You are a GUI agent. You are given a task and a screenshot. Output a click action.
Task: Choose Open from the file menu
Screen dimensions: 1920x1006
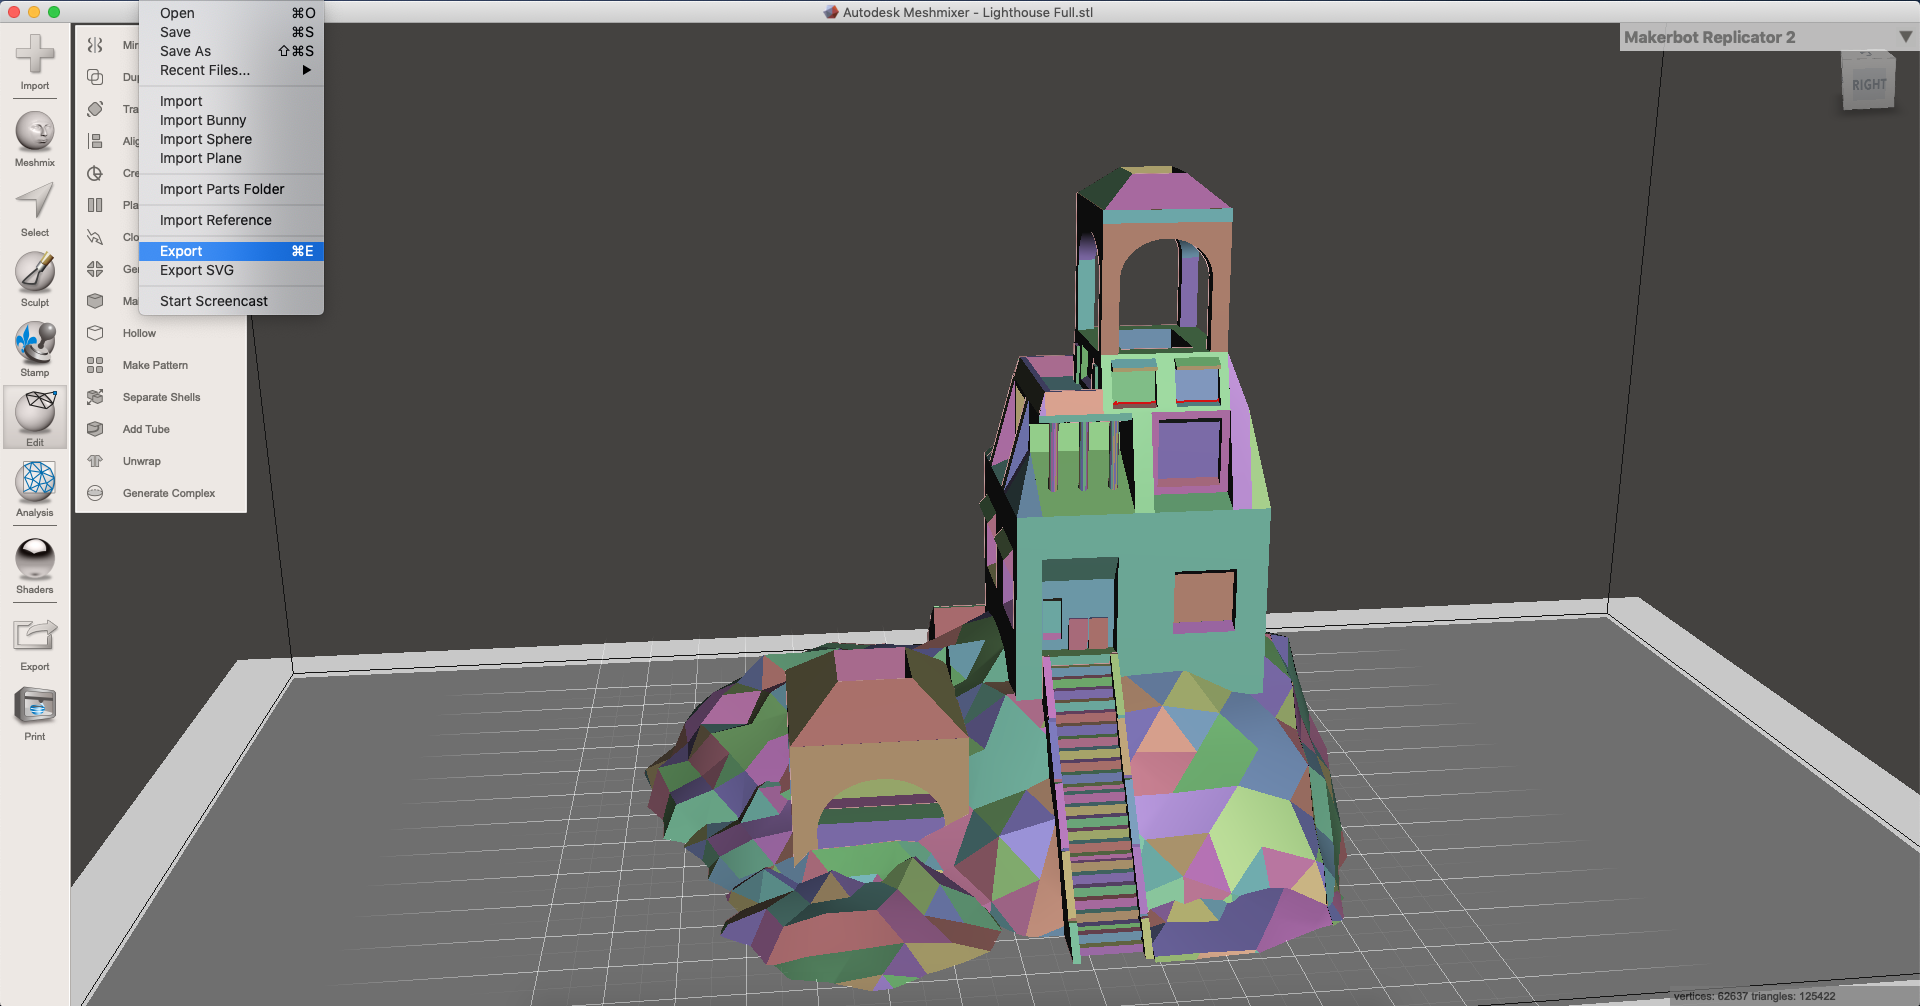(x=231, y=13)
